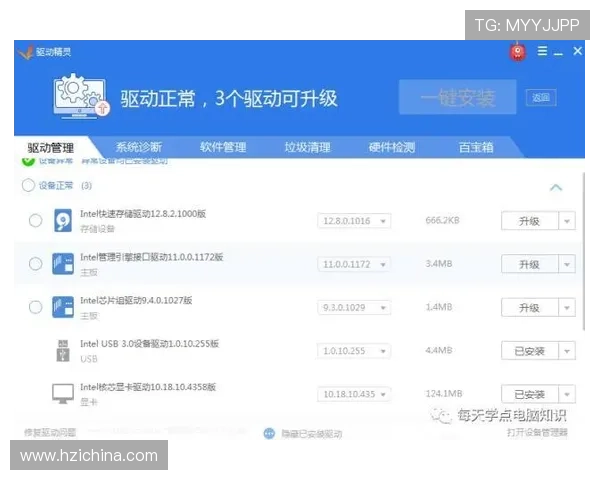
Task: Click 升级 for Intel快速存储驱动
Action: [x=530, y=221]
